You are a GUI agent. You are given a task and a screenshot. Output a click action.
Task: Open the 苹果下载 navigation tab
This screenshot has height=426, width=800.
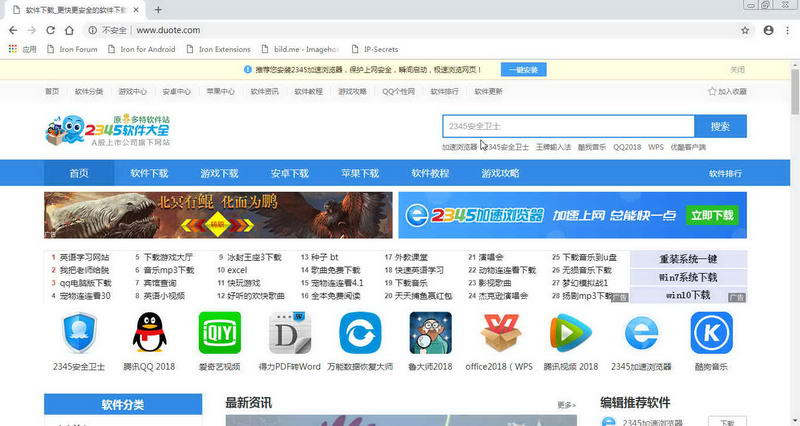point(360,173)
